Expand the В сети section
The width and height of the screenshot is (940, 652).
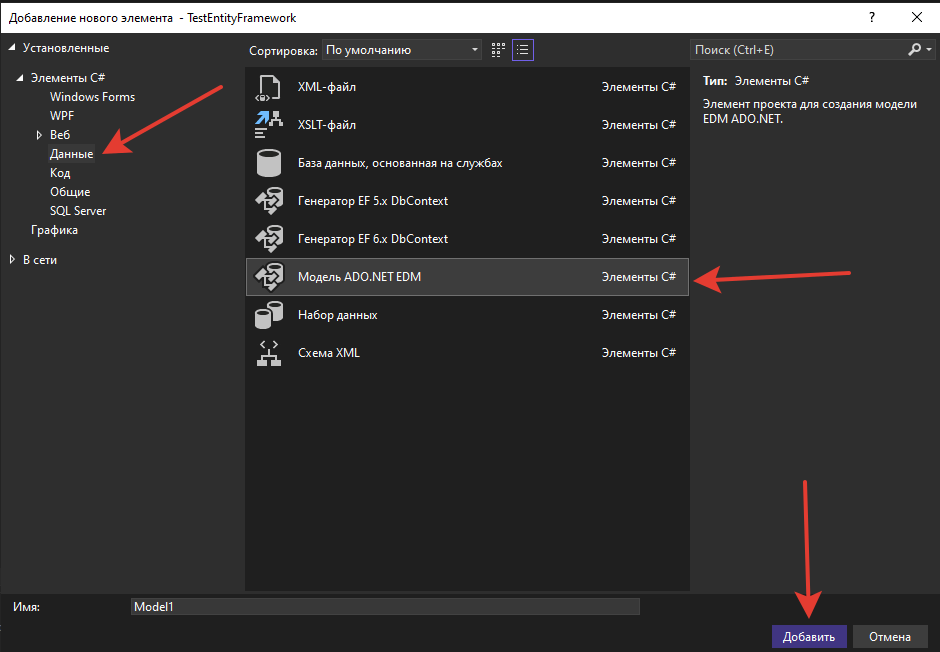pyautogui.click(x=12, y=260)
